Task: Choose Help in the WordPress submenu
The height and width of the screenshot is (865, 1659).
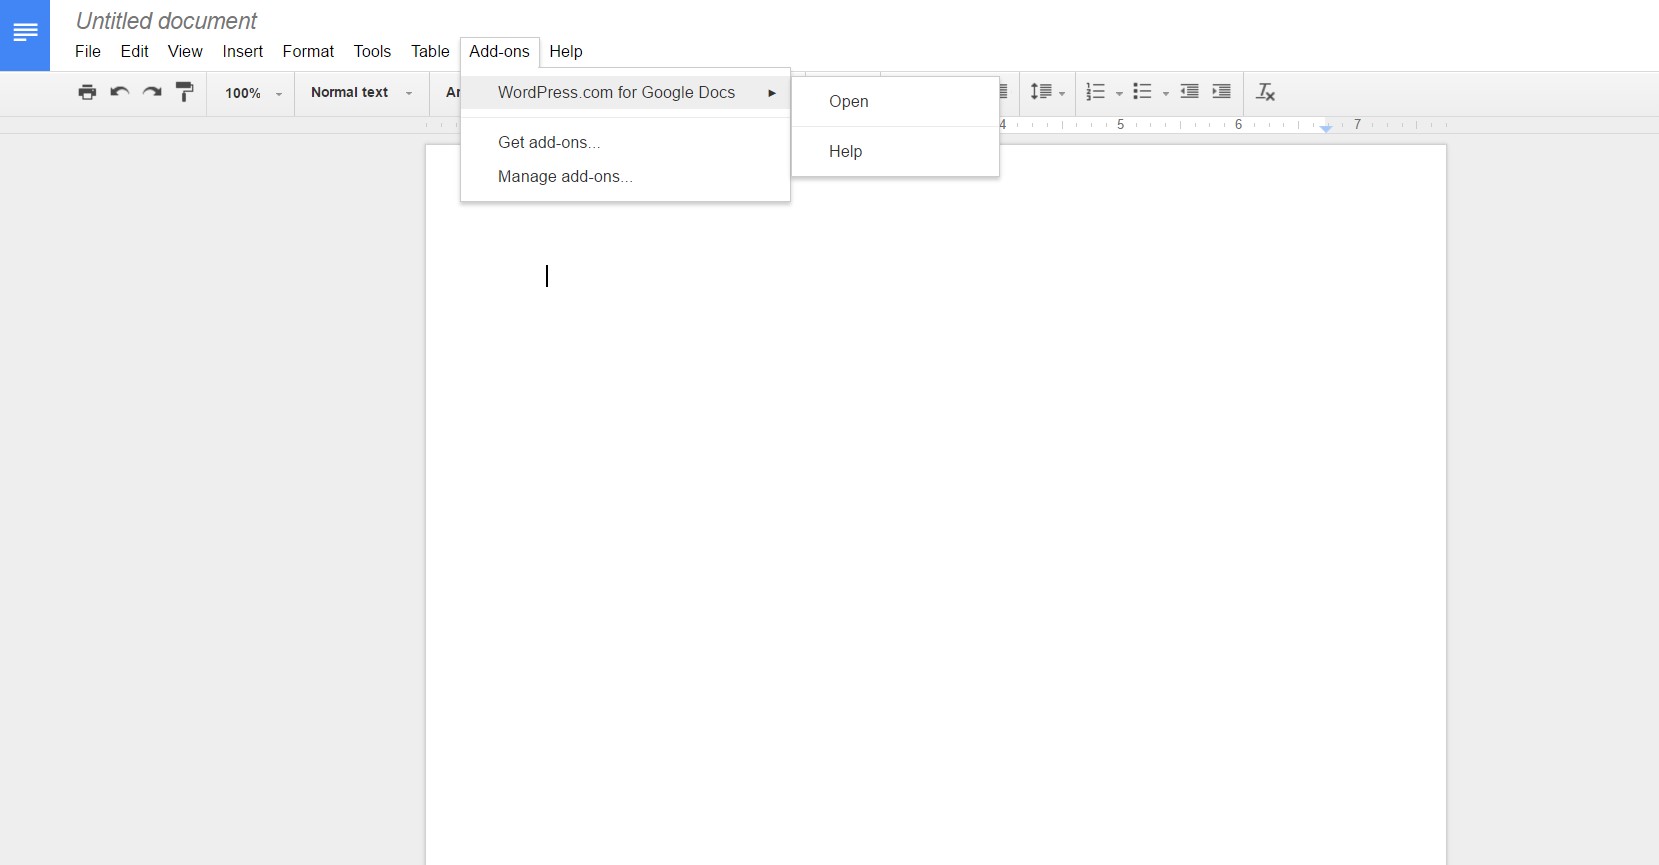Action: click(x=895, y=152)
